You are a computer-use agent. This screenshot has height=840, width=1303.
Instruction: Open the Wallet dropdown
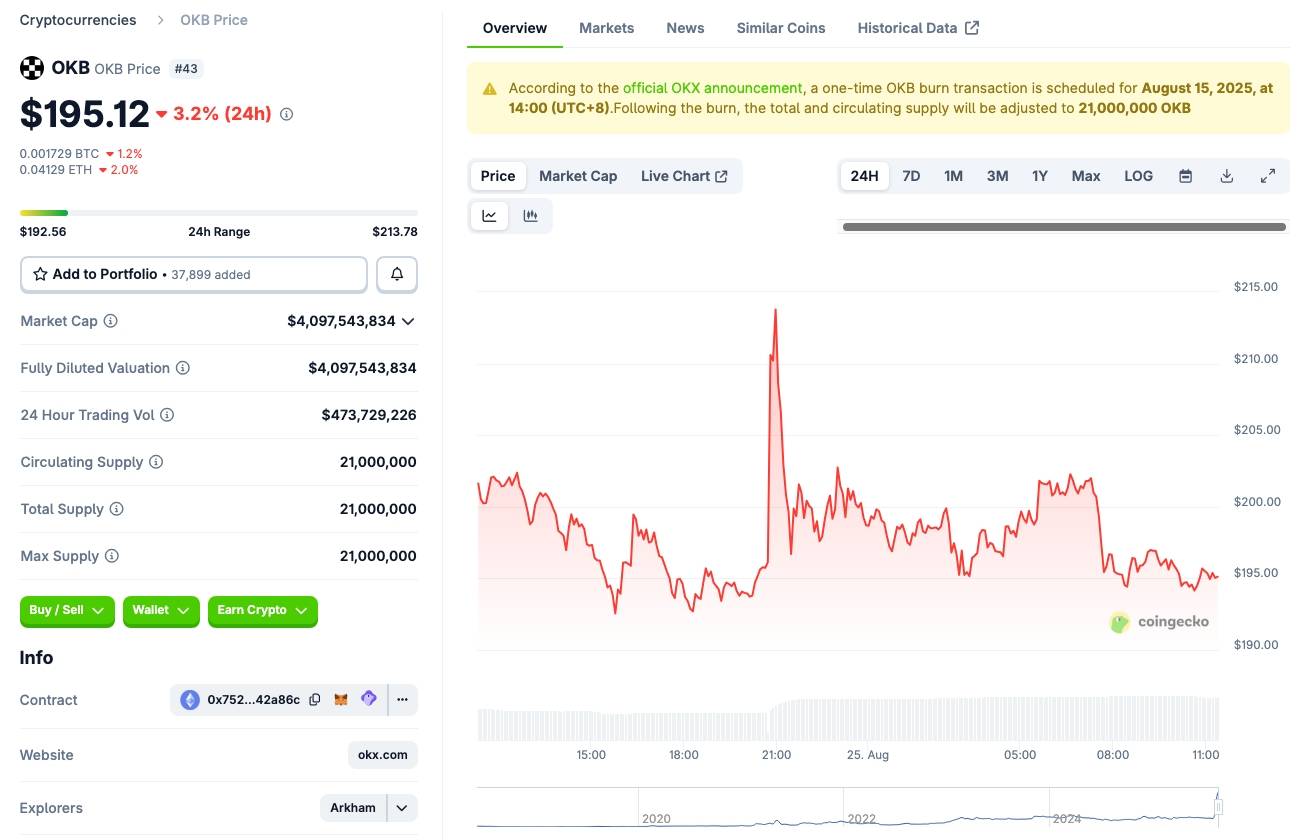[x=162, y=611]
